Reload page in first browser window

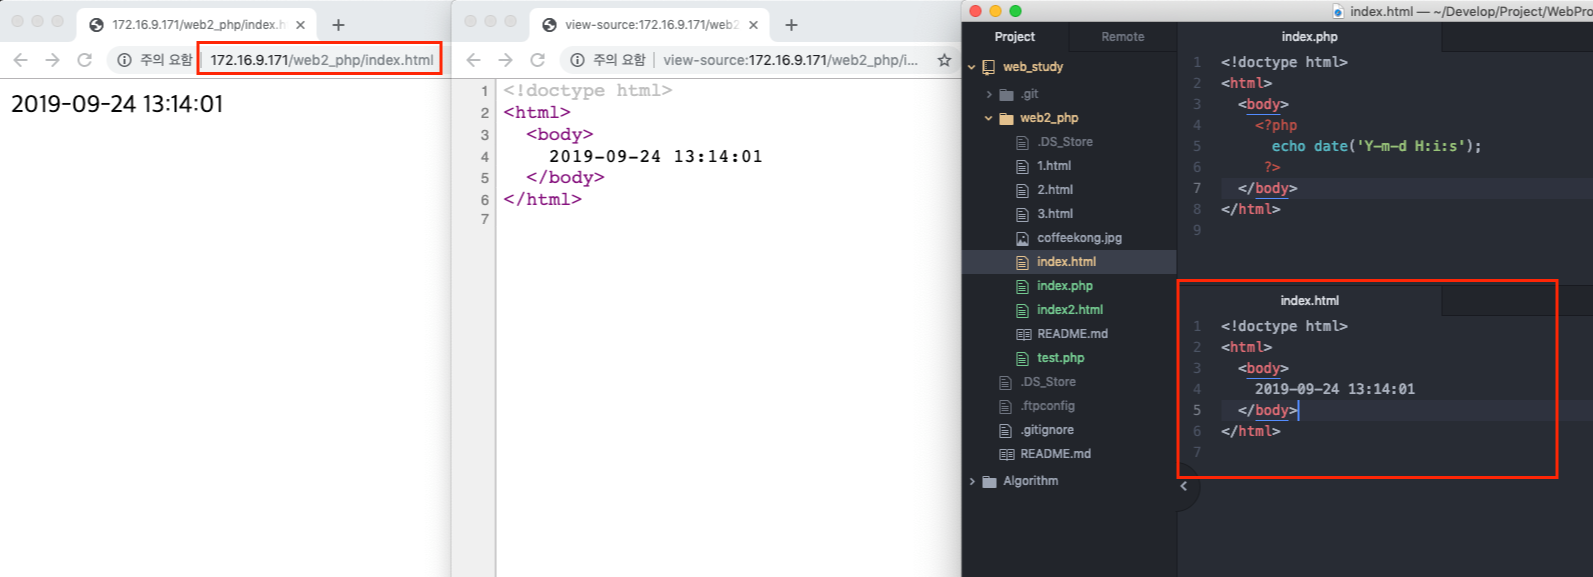(85, 60)
